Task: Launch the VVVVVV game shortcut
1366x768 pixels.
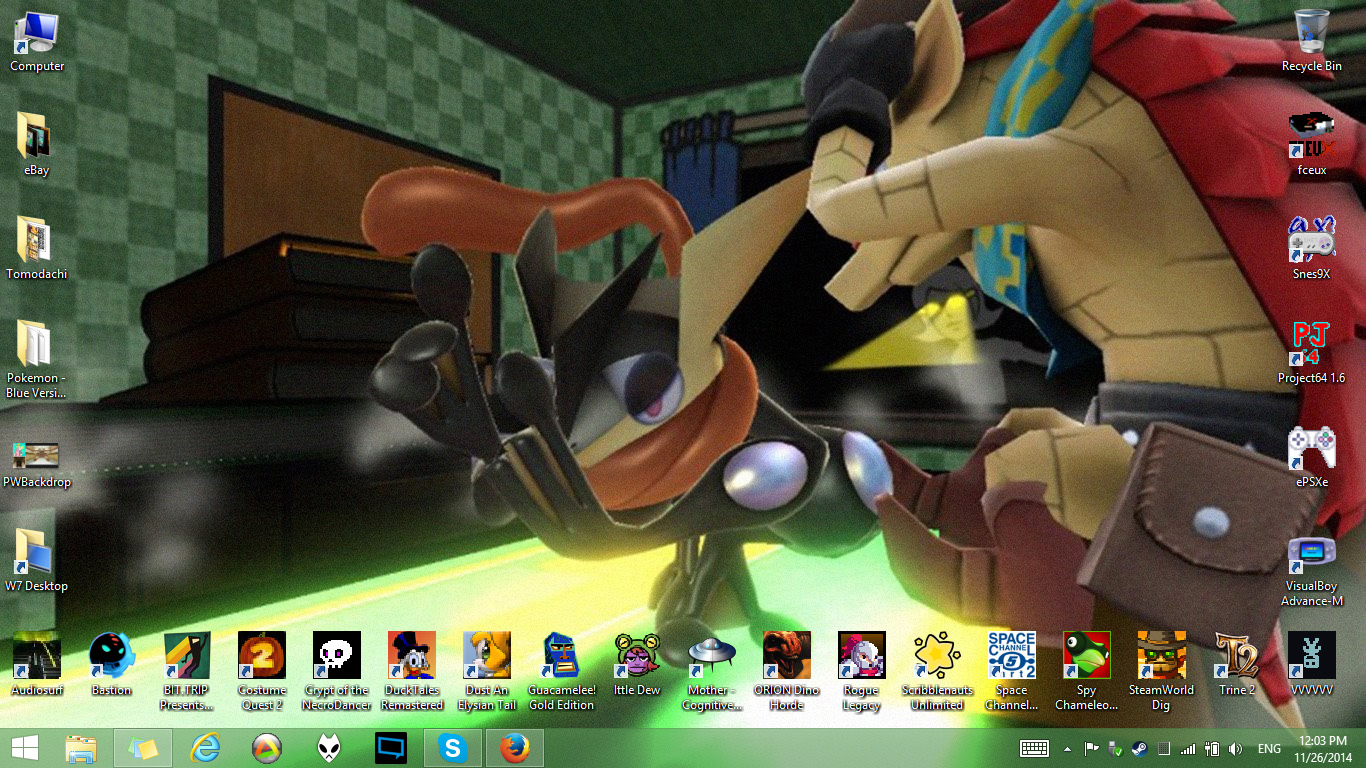Action: point(1312,664)
